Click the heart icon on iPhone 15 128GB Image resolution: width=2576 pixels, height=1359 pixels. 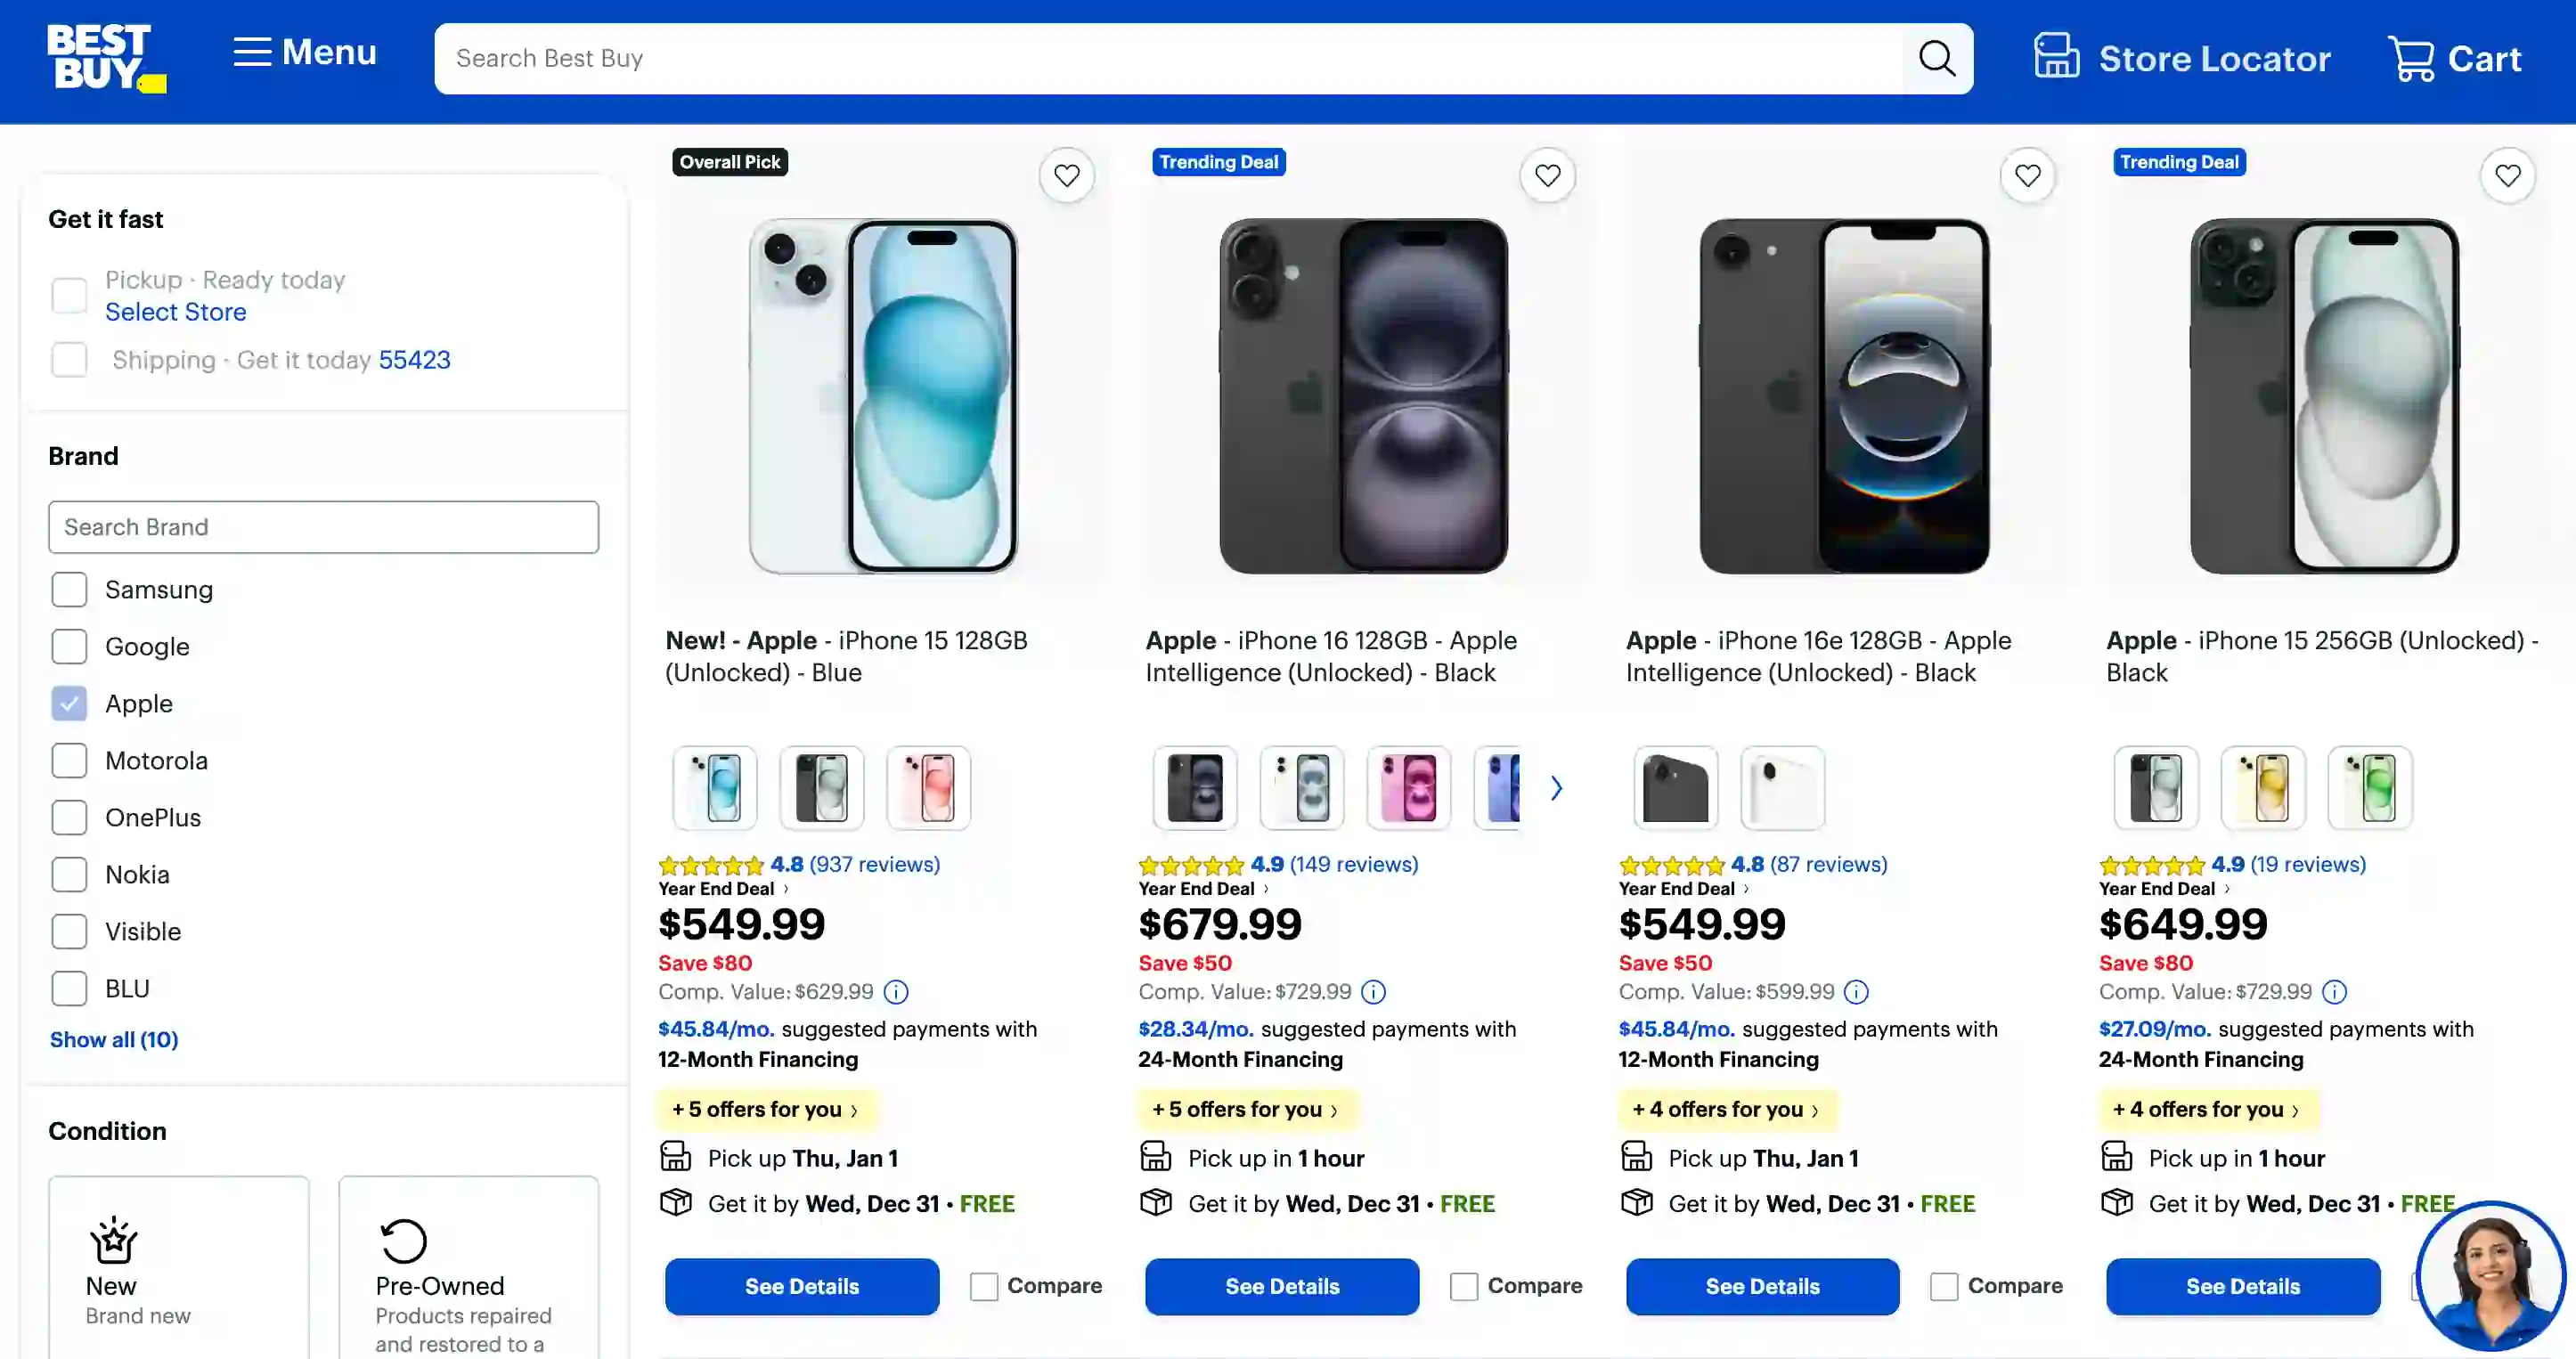(1066, 175)
